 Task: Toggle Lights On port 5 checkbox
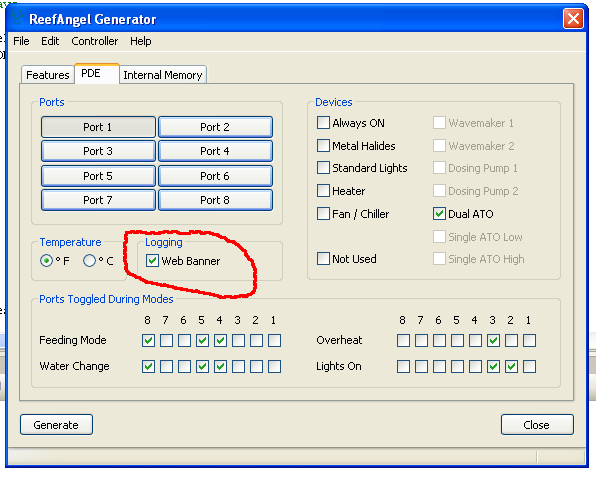click(457, 367)
